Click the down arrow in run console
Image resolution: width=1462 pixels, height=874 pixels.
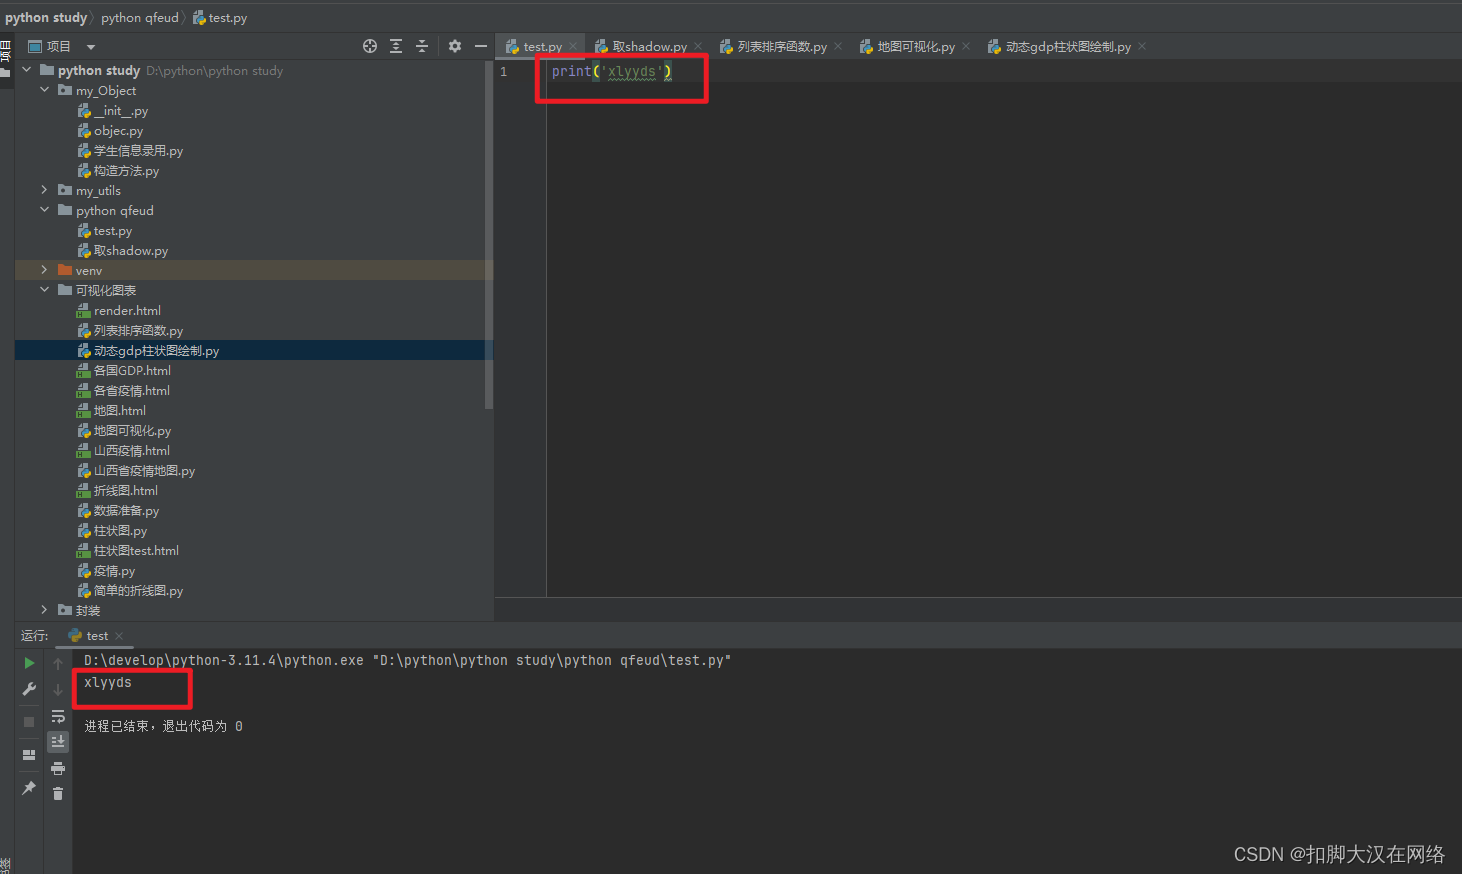(58, 690)
